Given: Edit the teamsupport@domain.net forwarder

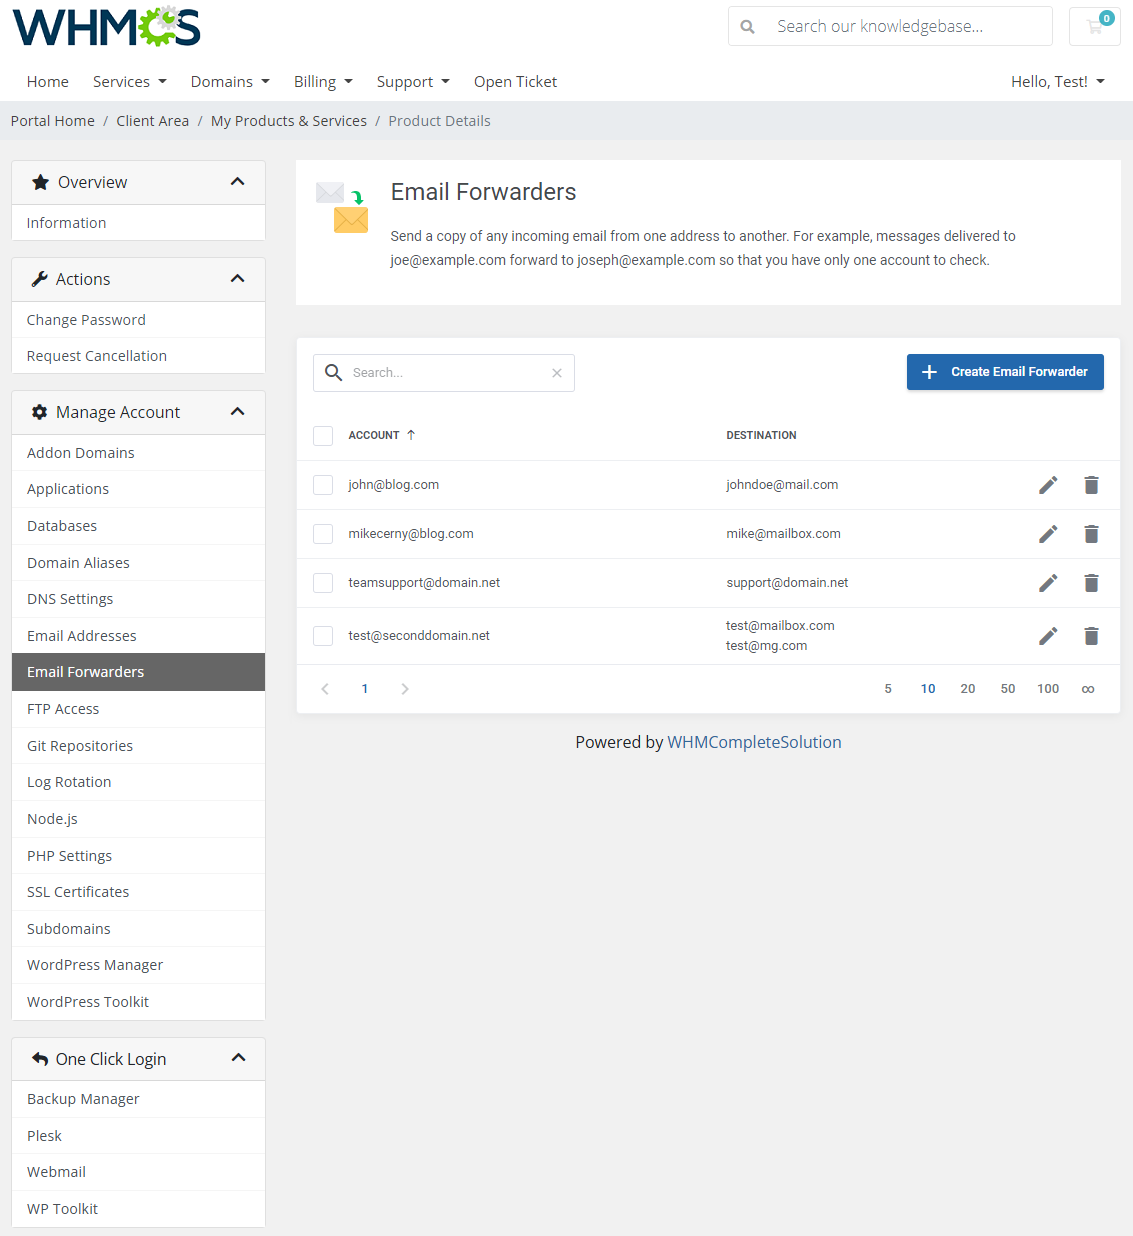Looking at the screenshot, I should pyautogui.click(x=1047, y=582).
